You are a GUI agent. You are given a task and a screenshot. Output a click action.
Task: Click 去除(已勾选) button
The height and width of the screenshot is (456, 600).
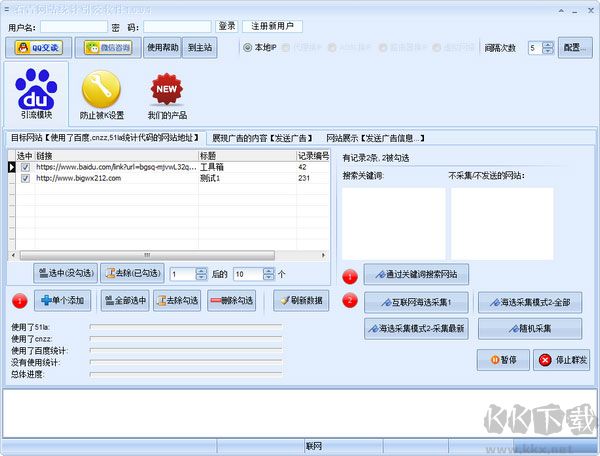point(132,273)
